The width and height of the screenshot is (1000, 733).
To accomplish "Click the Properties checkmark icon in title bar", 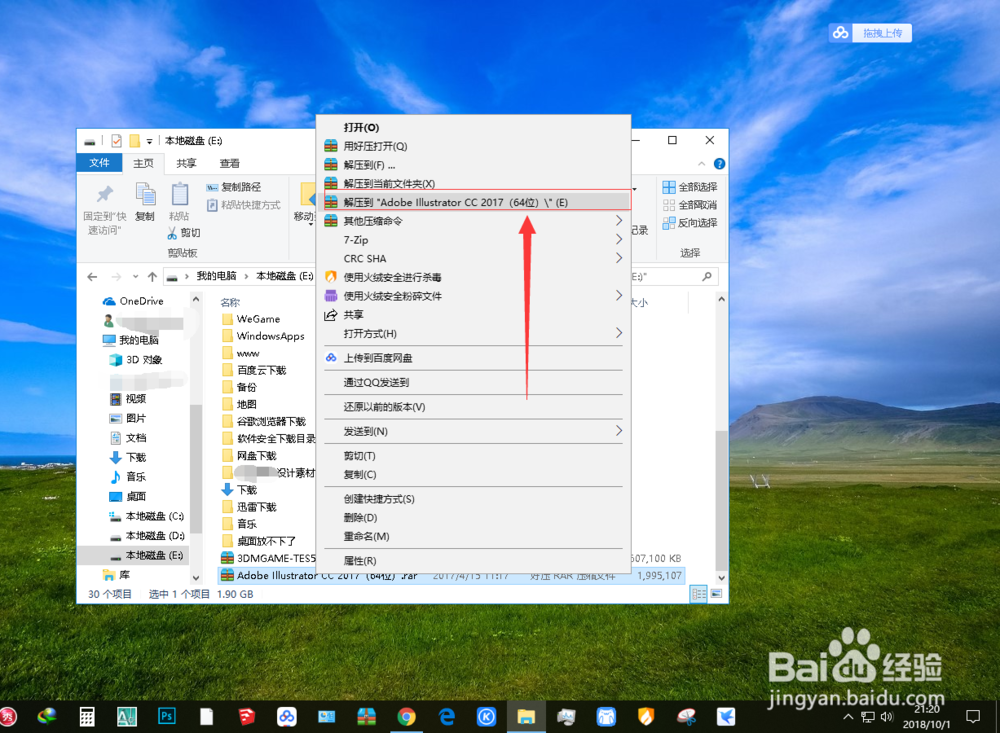I will (x=116, y=140).
